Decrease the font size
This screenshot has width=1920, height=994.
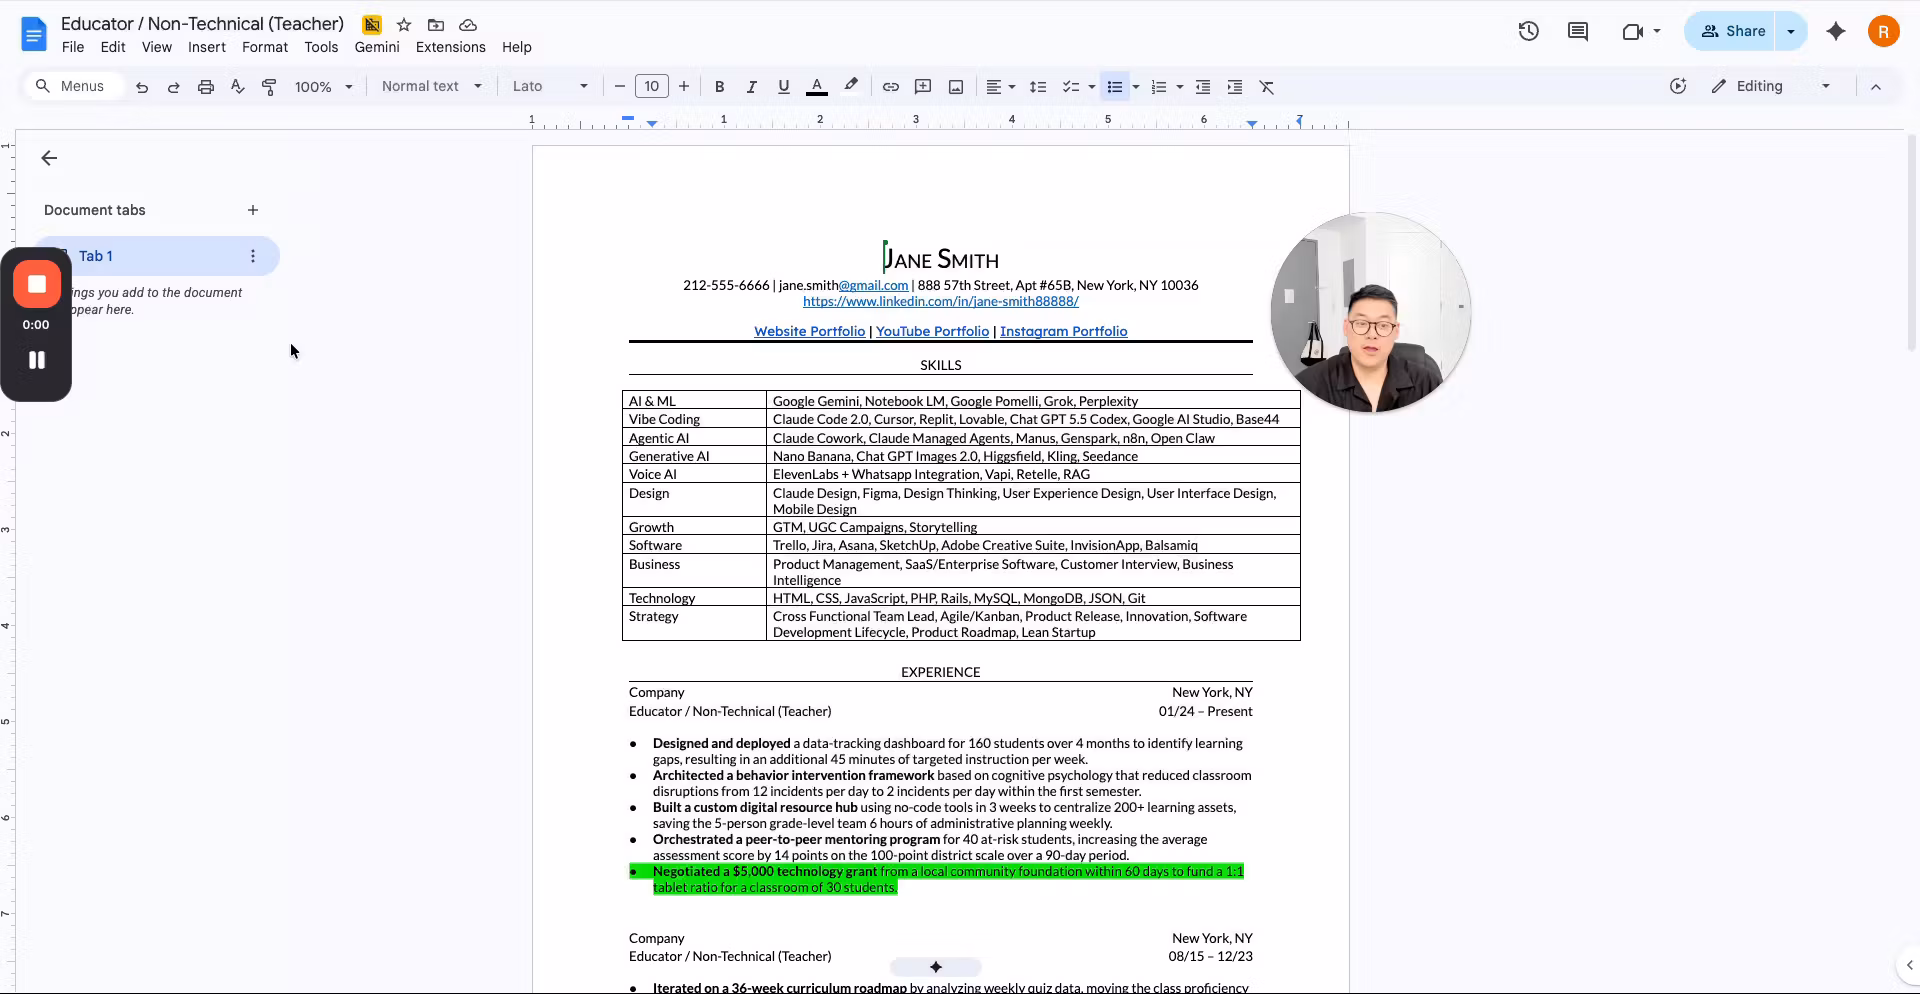coord(620,87)
